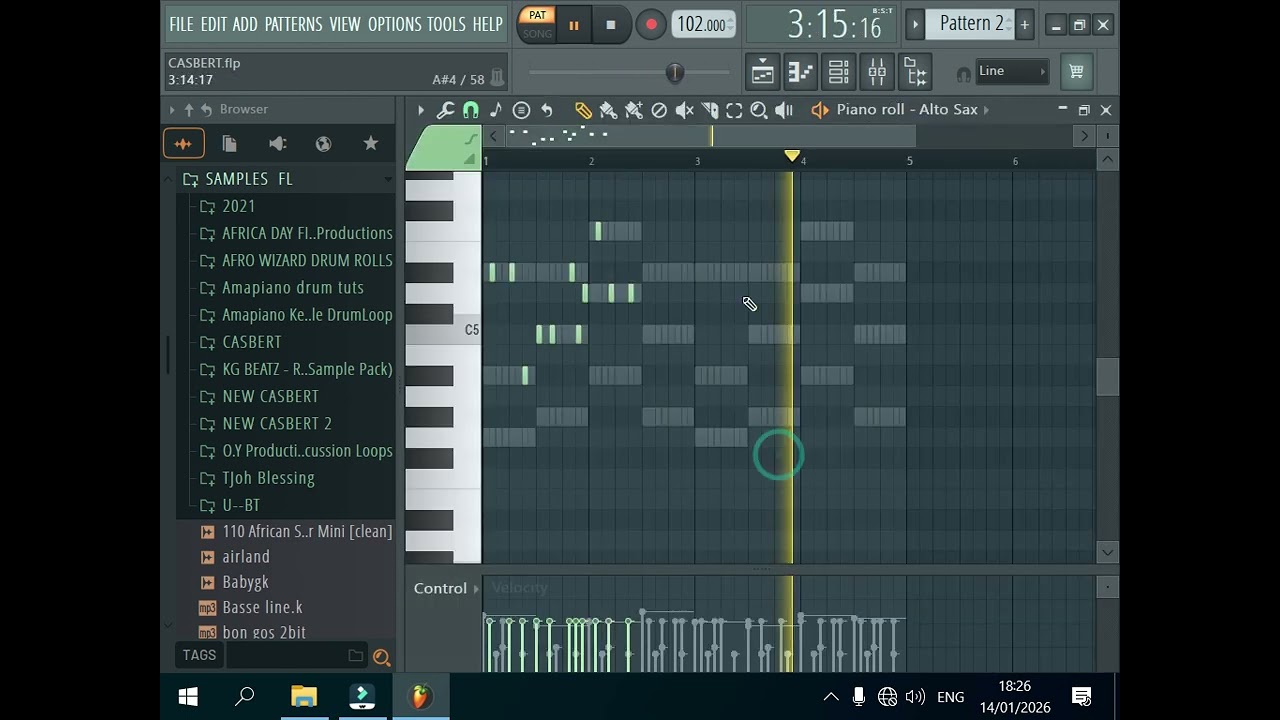Click the C5 piano key
Screen dimensions: 1280x720
pyautogui.click(x=443, y=330)
